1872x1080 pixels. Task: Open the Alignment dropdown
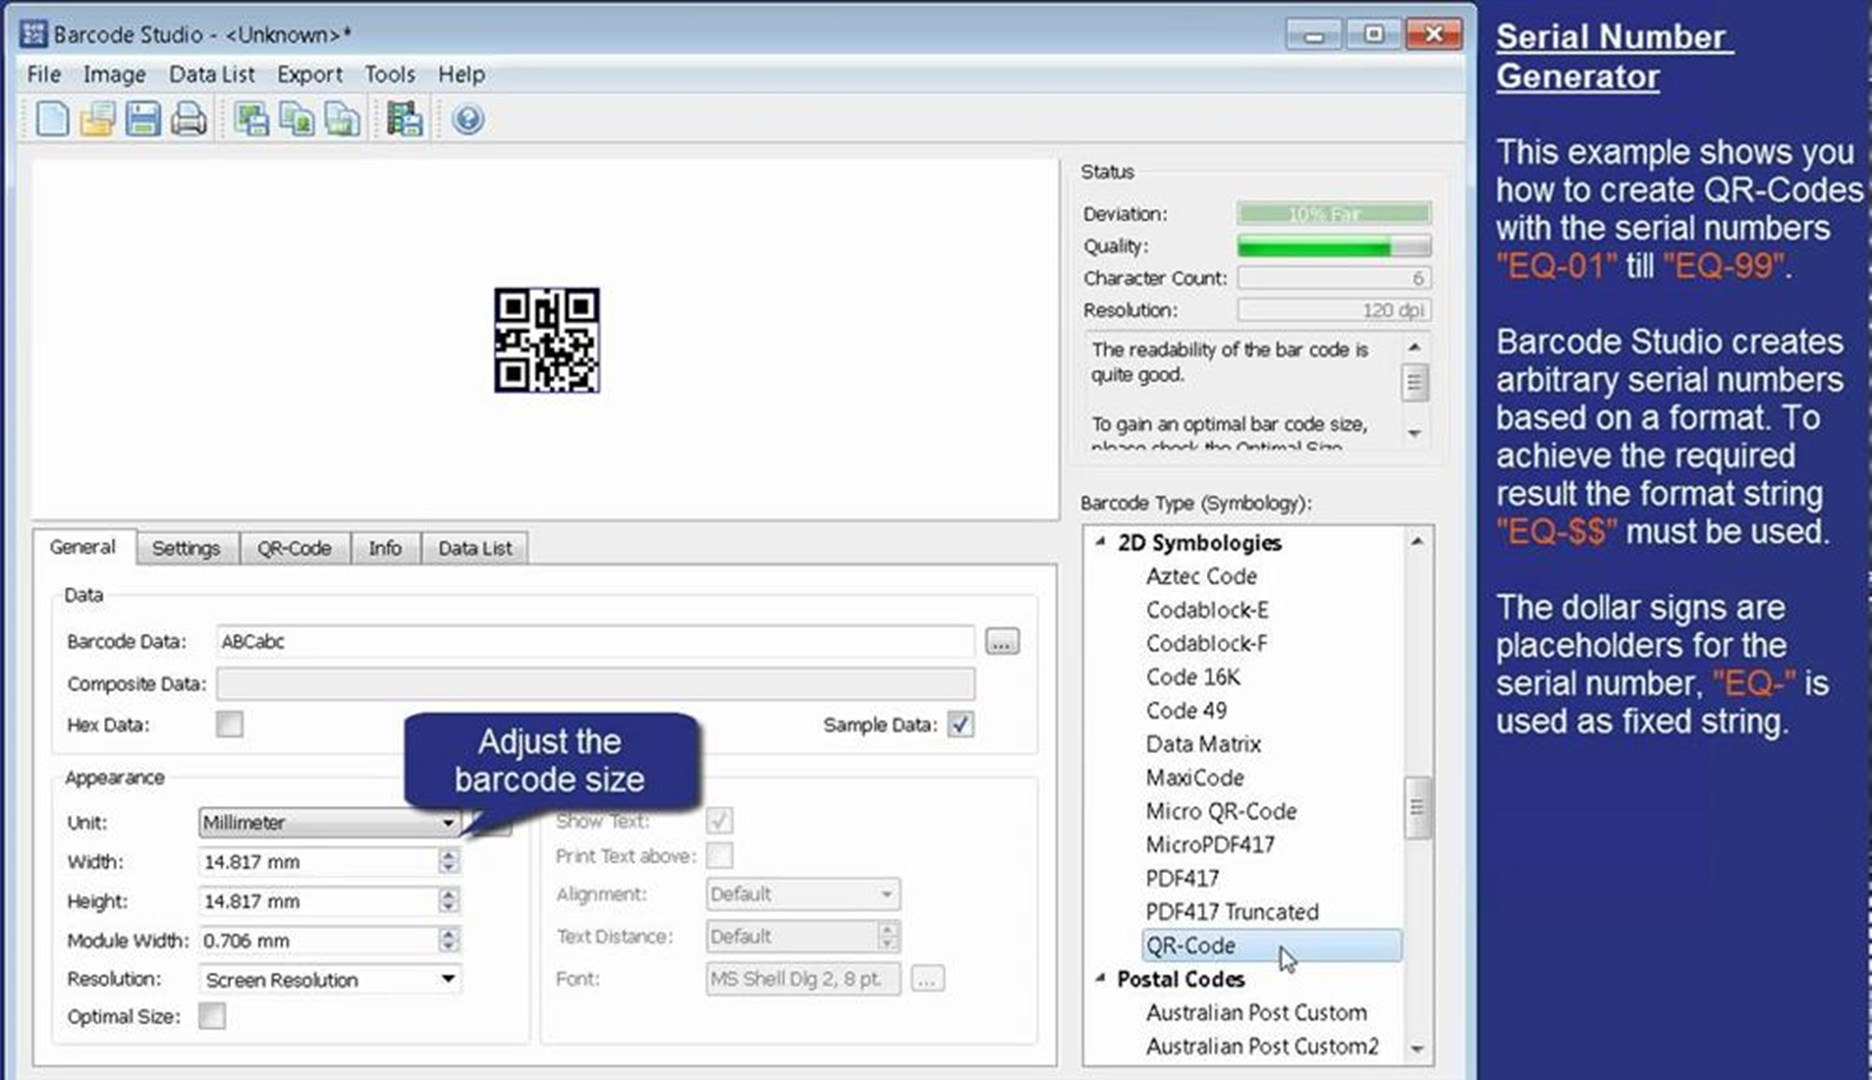803,894
